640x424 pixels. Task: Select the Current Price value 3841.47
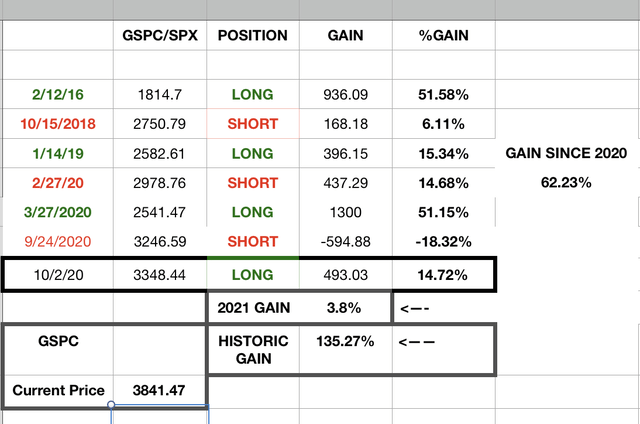point(160,391)
